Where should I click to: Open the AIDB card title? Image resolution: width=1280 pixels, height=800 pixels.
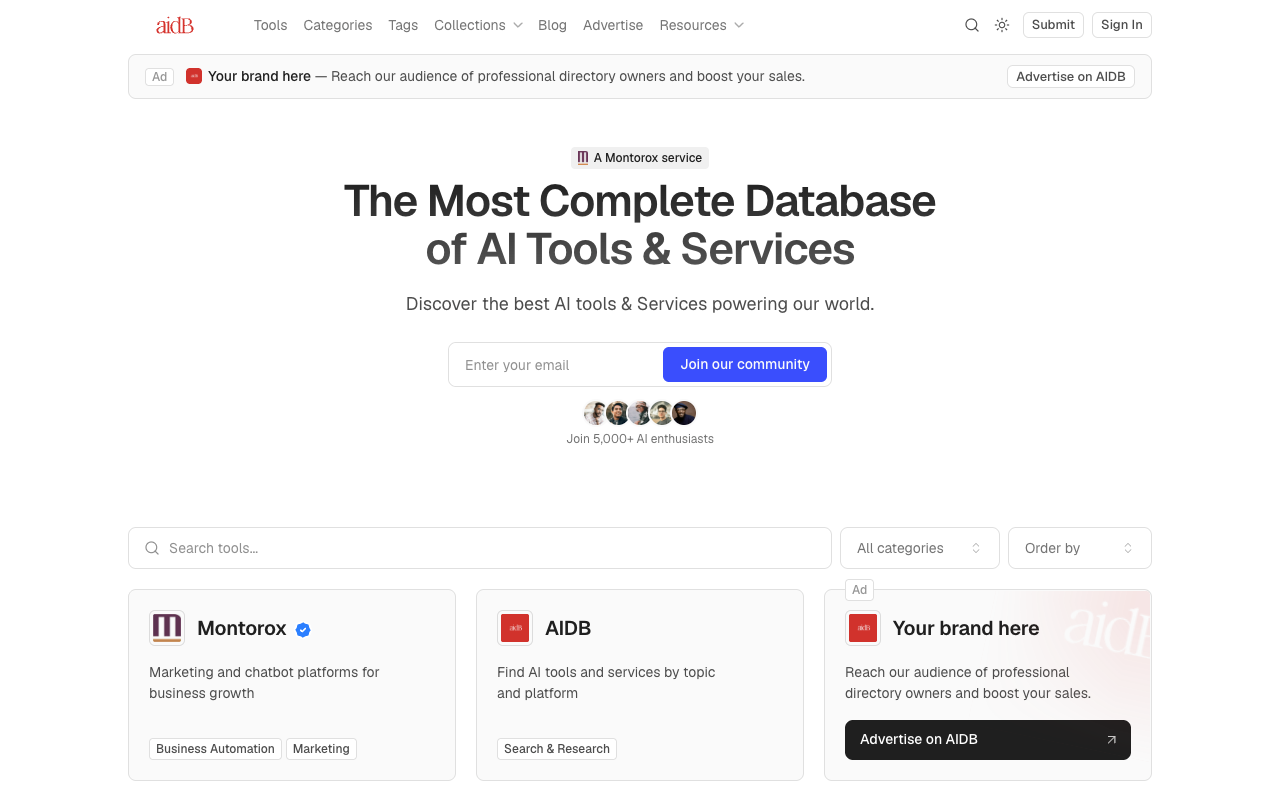point(568,628)
